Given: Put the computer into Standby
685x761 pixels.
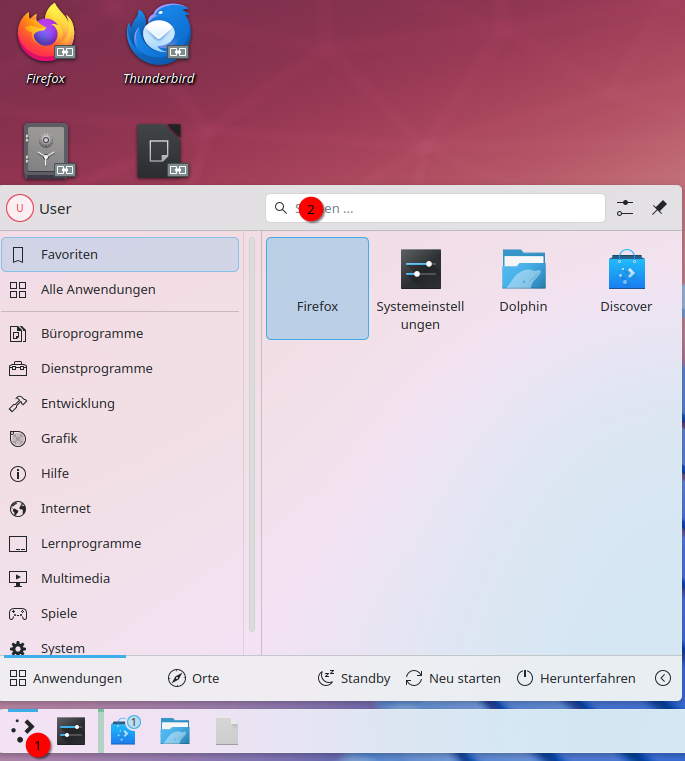Looking at the screenshot, I should pos(354,678).
